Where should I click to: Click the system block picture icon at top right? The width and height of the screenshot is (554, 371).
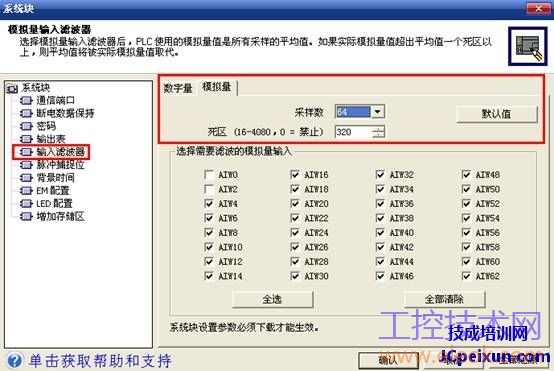click(x=528, y=46)
